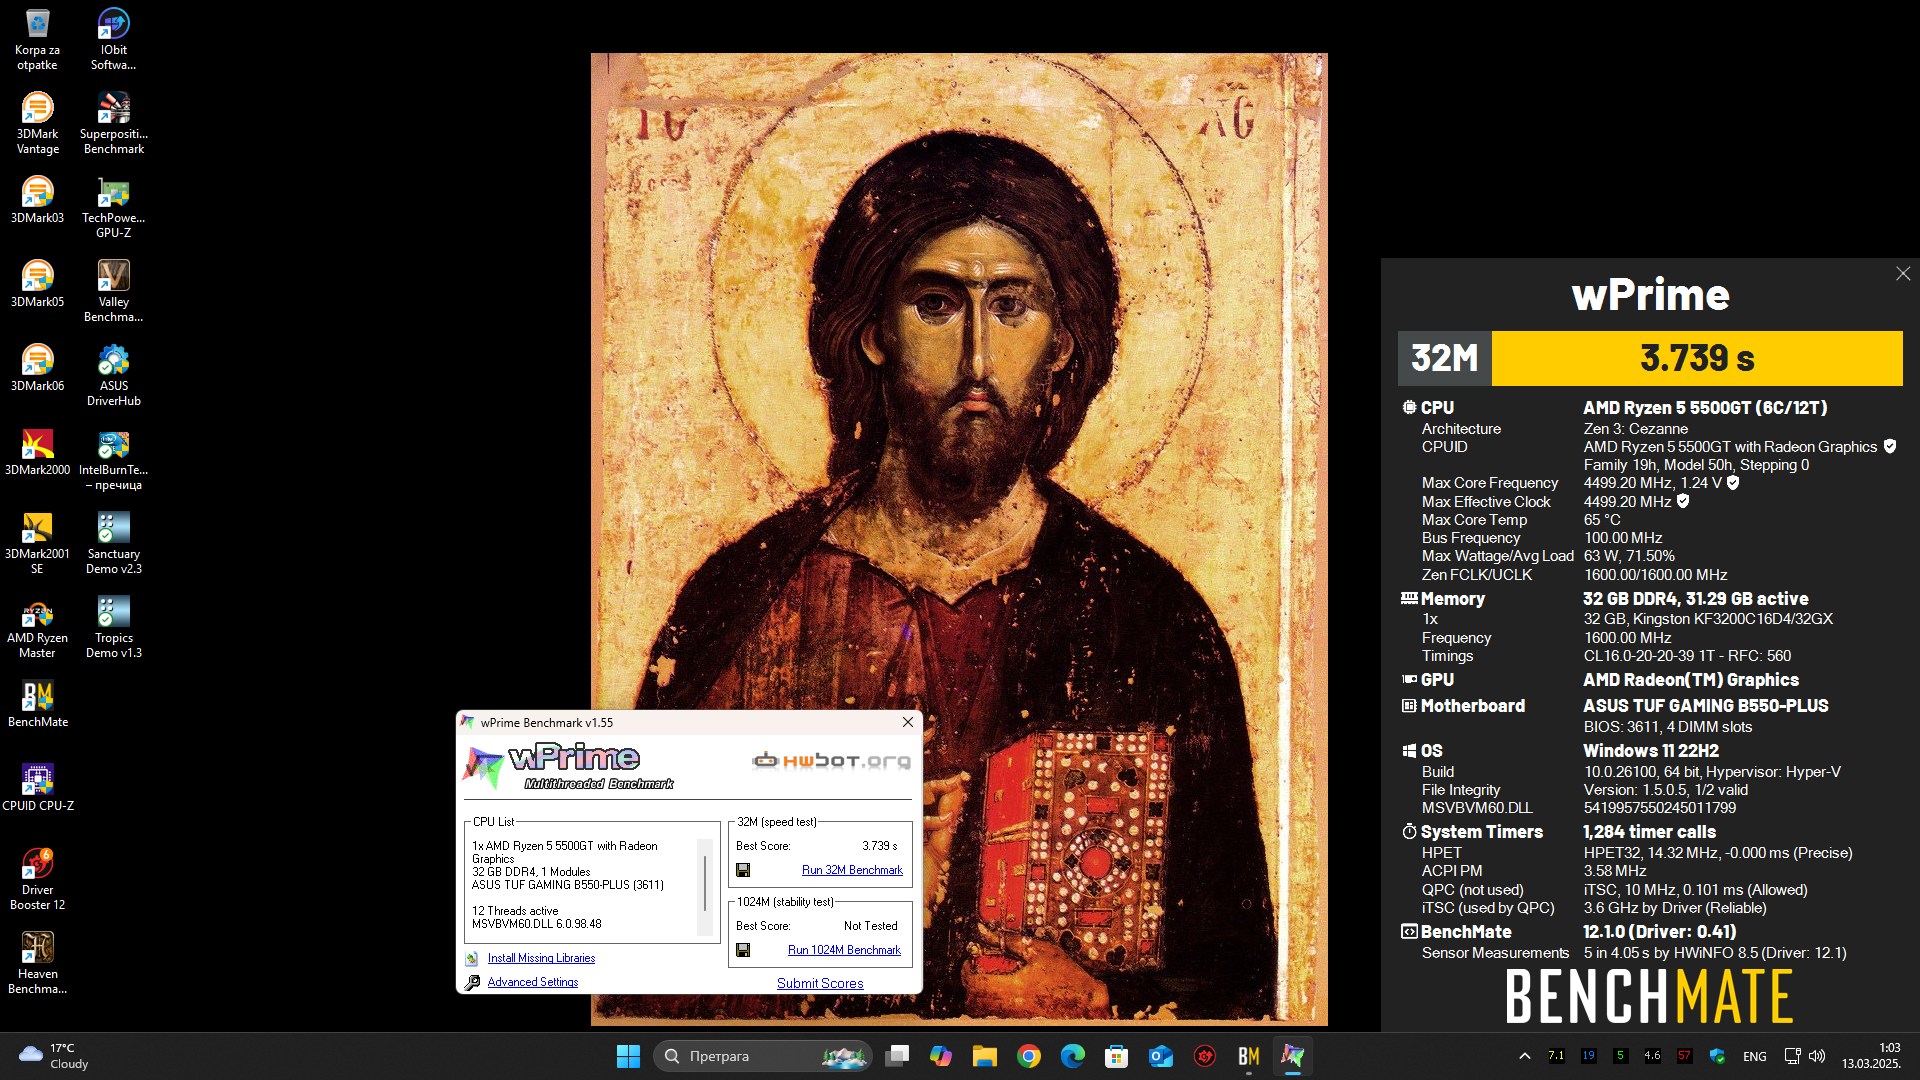This screenshot has height=1080, width=1920.
Task: Click the 12 Threads active text in wPrime
Action: tap(515, 911)
